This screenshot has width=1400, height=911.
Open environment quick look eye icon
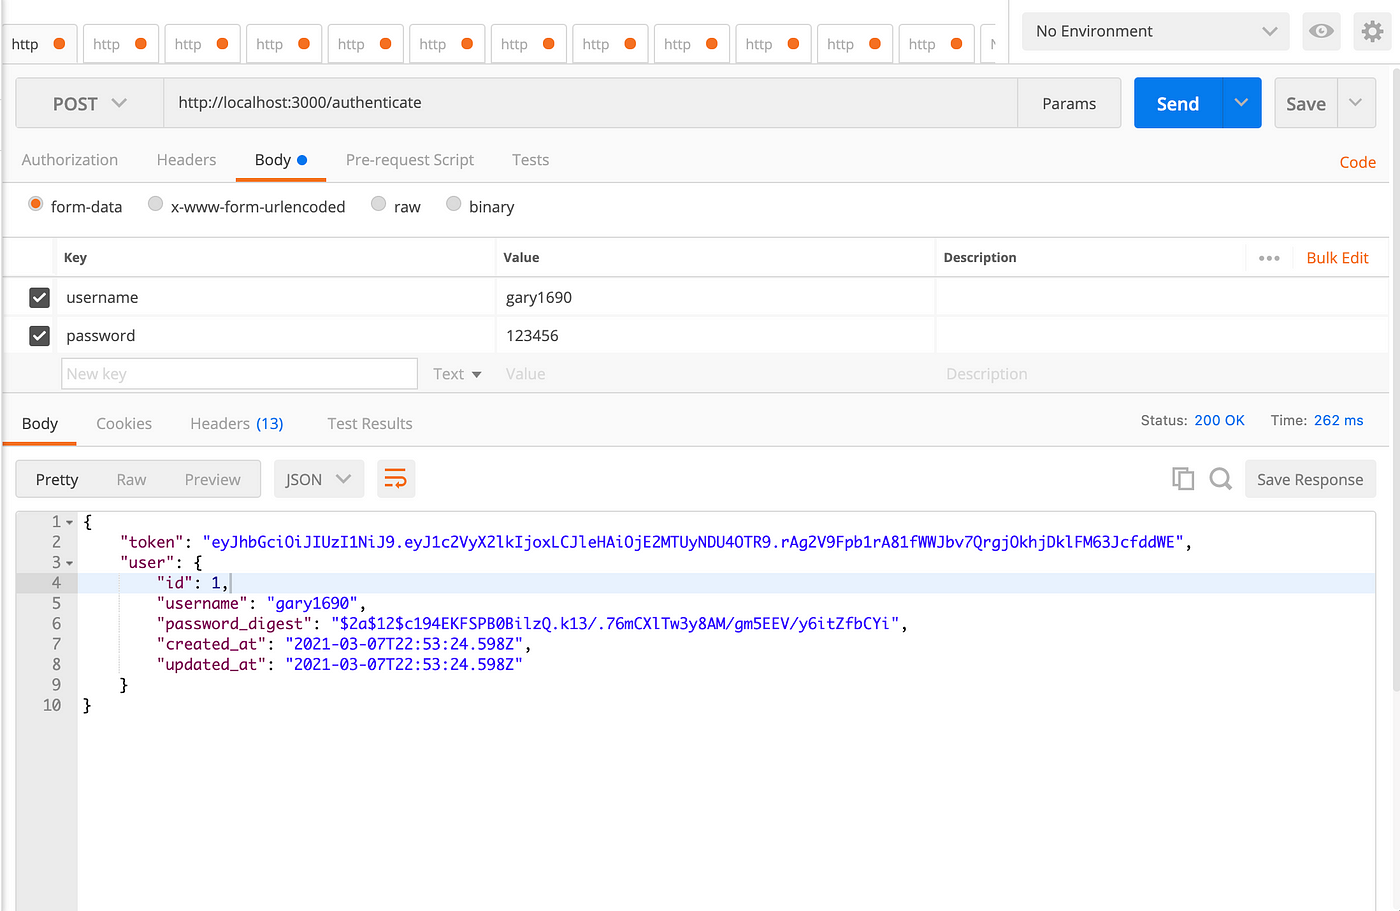[1321, 31]
